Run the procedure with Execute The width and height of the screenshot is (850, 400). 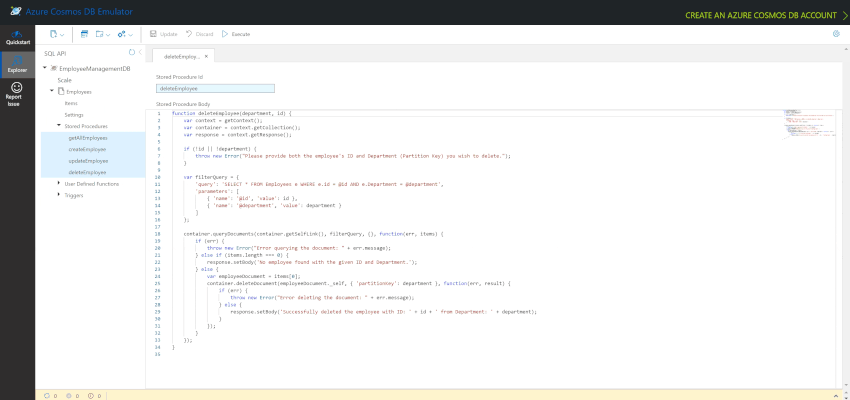point(236,34)
